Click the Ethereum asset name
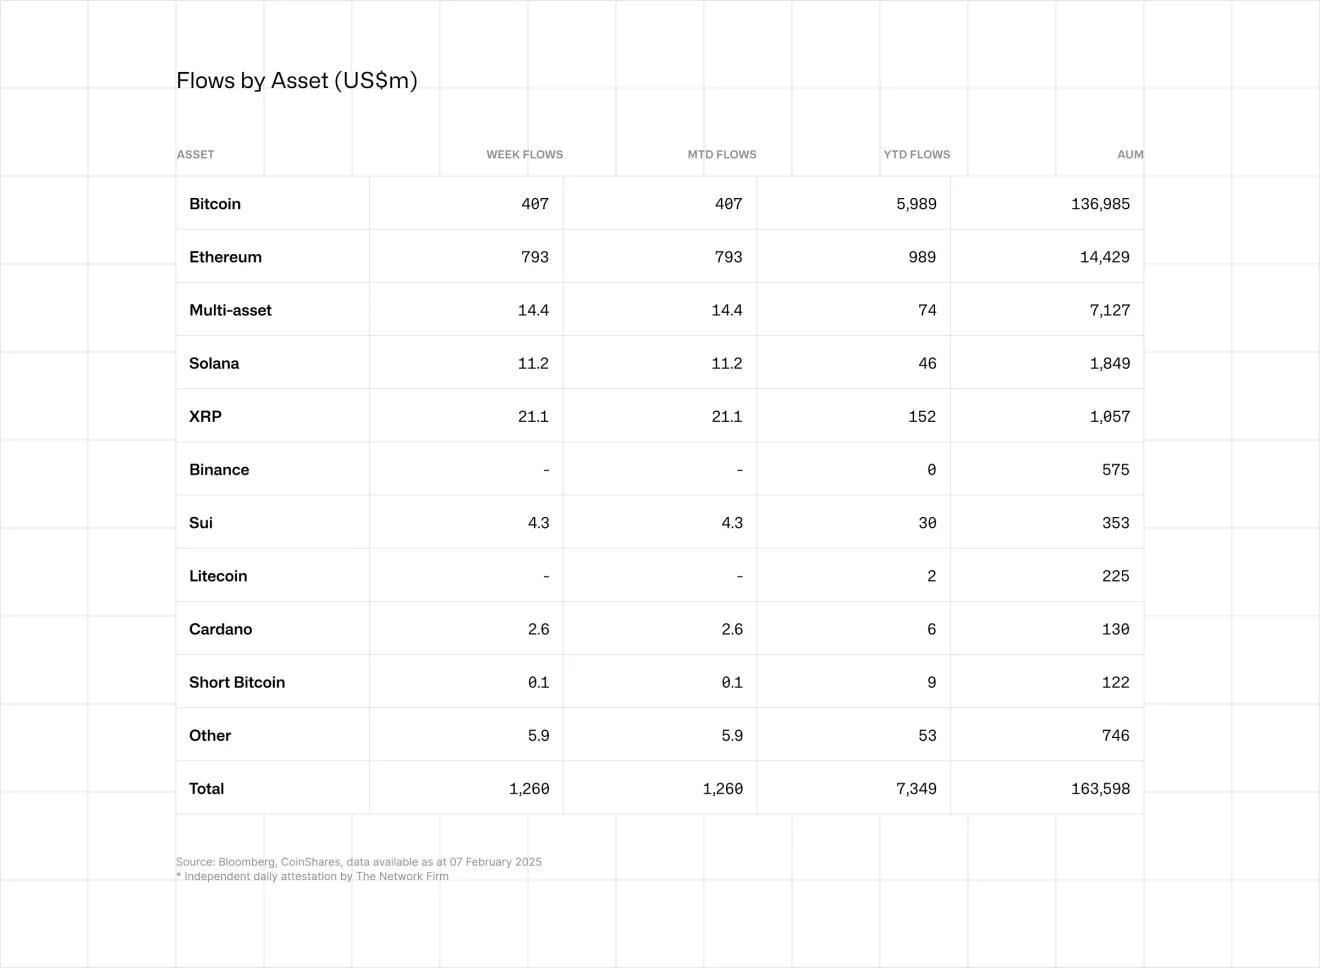1320x968 pixels. click(225, 257)
